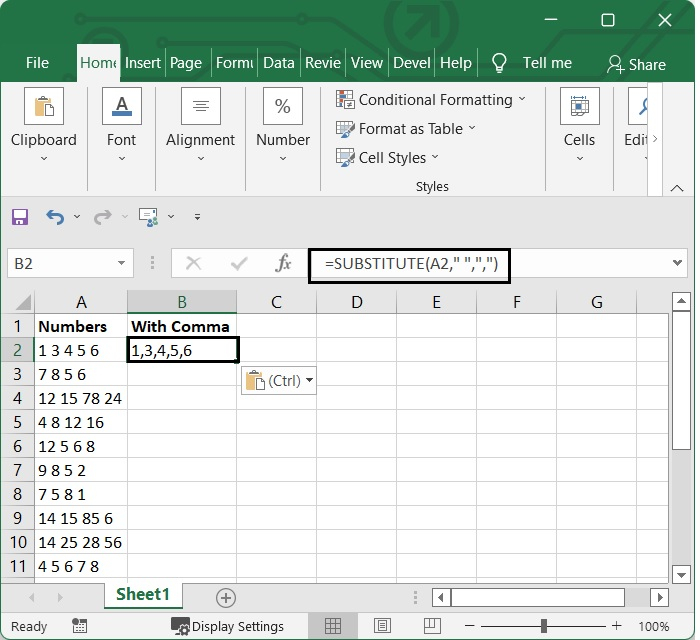700x640 pixels.
Task: Click the zoom slider handle
Action: pos(543,626)
